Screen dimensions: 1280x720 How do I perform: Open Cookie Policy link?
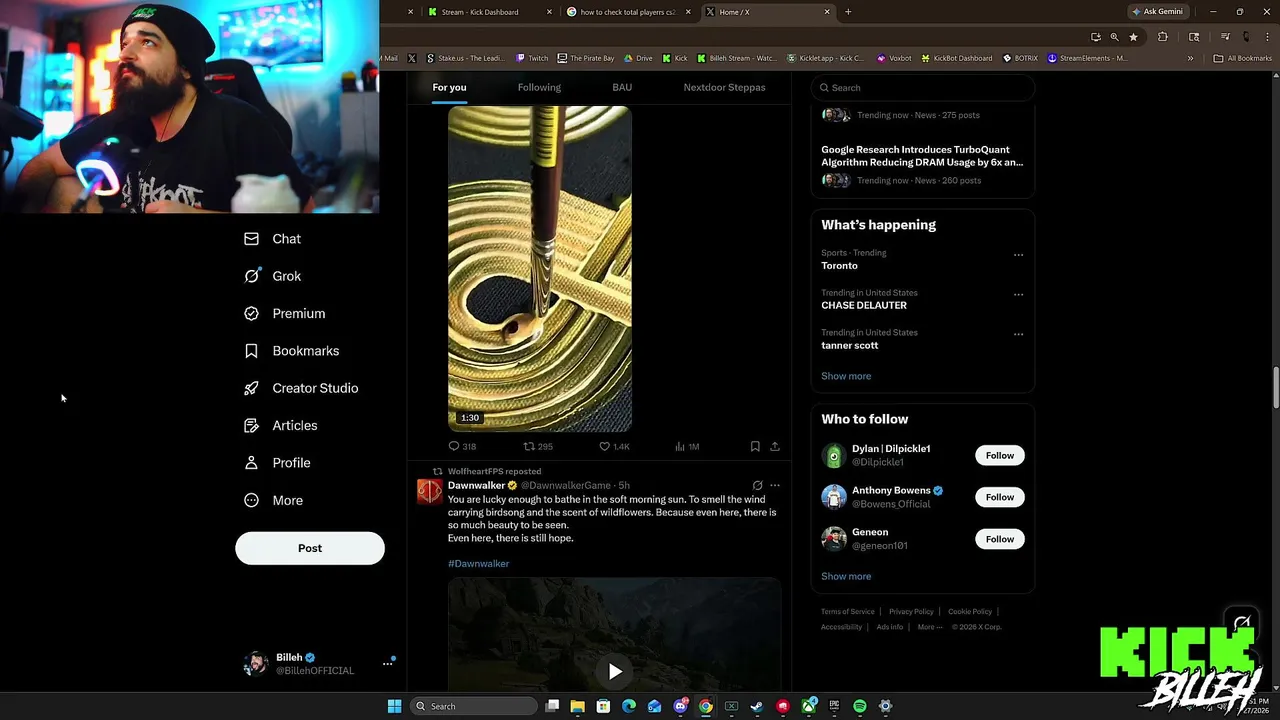point(970,611)
